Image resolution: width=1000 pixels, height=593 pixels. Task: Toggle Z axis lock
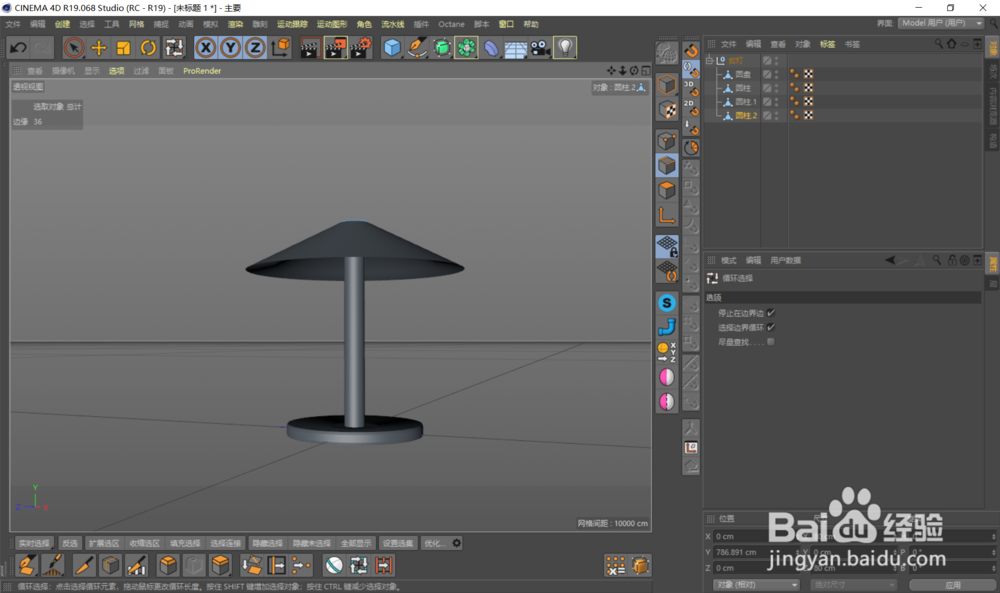coord(255,48)
